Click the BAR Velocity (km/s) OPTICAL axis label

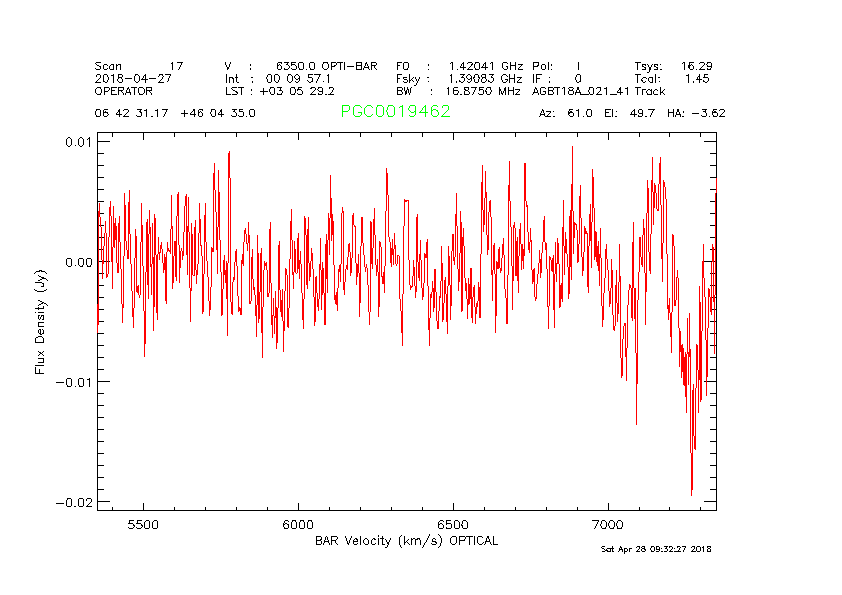pyautogui.click(x=406, y=541)
